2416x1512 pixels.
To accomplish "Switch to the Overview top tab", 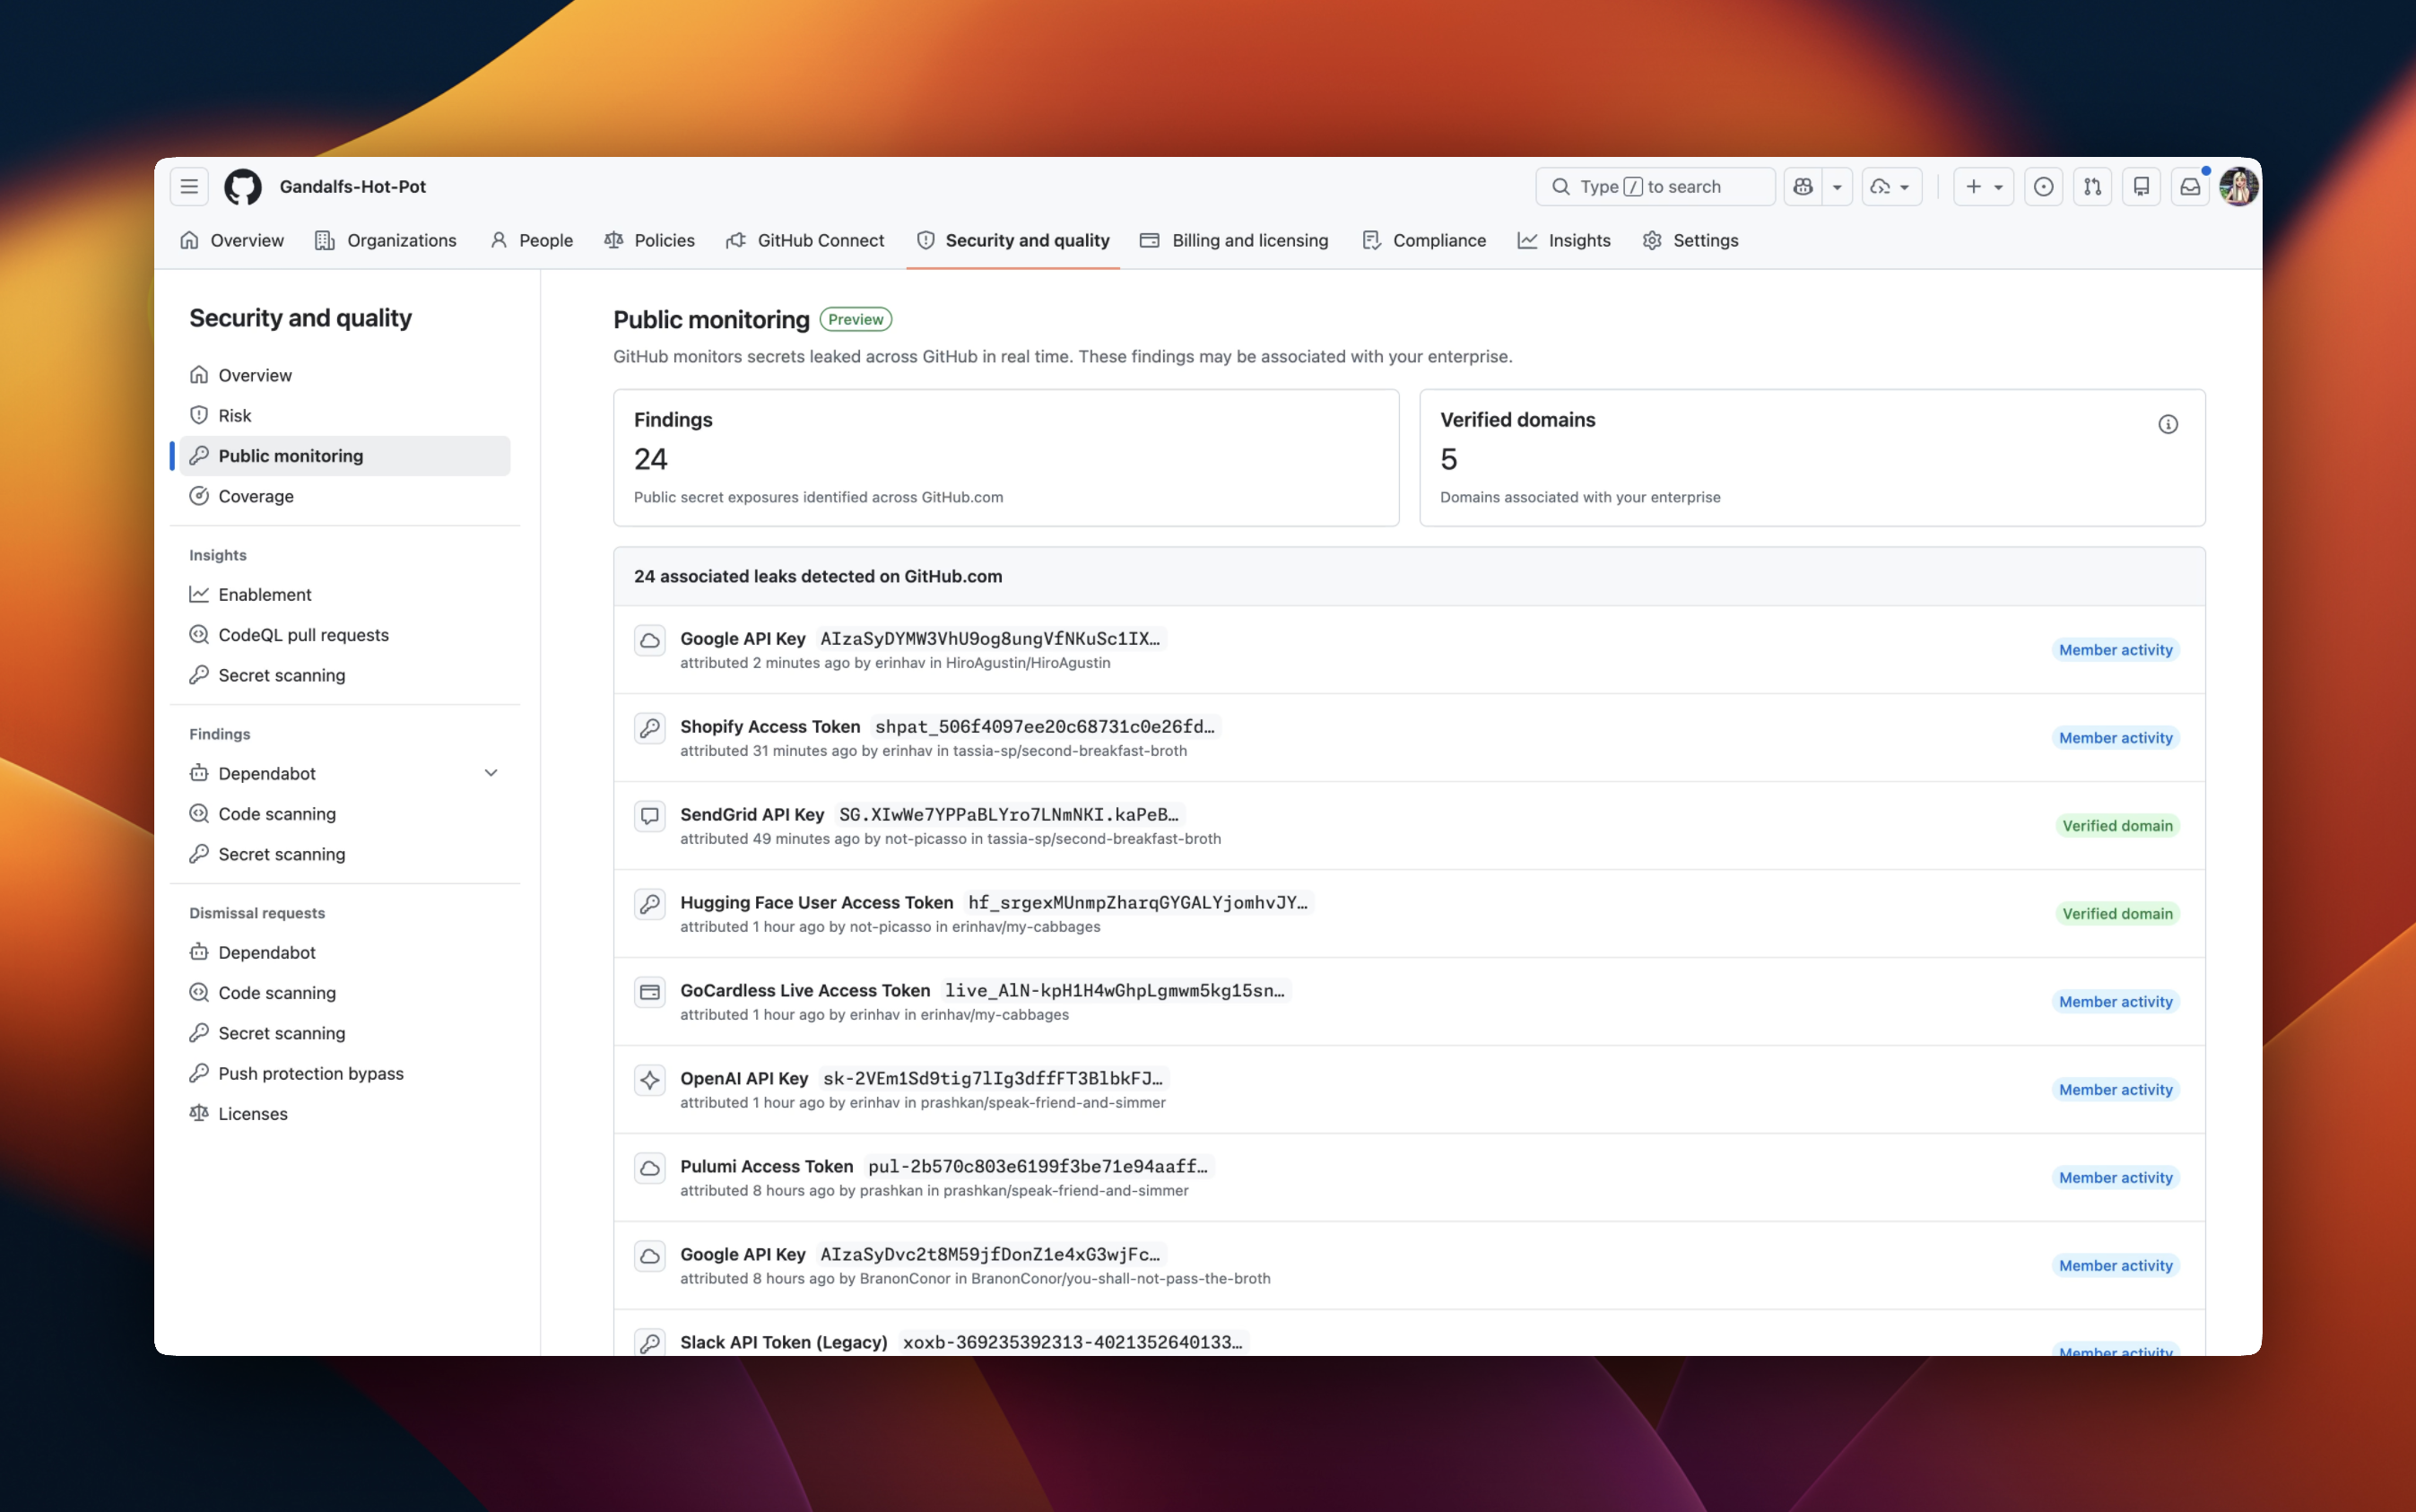I will coord(232,241).
